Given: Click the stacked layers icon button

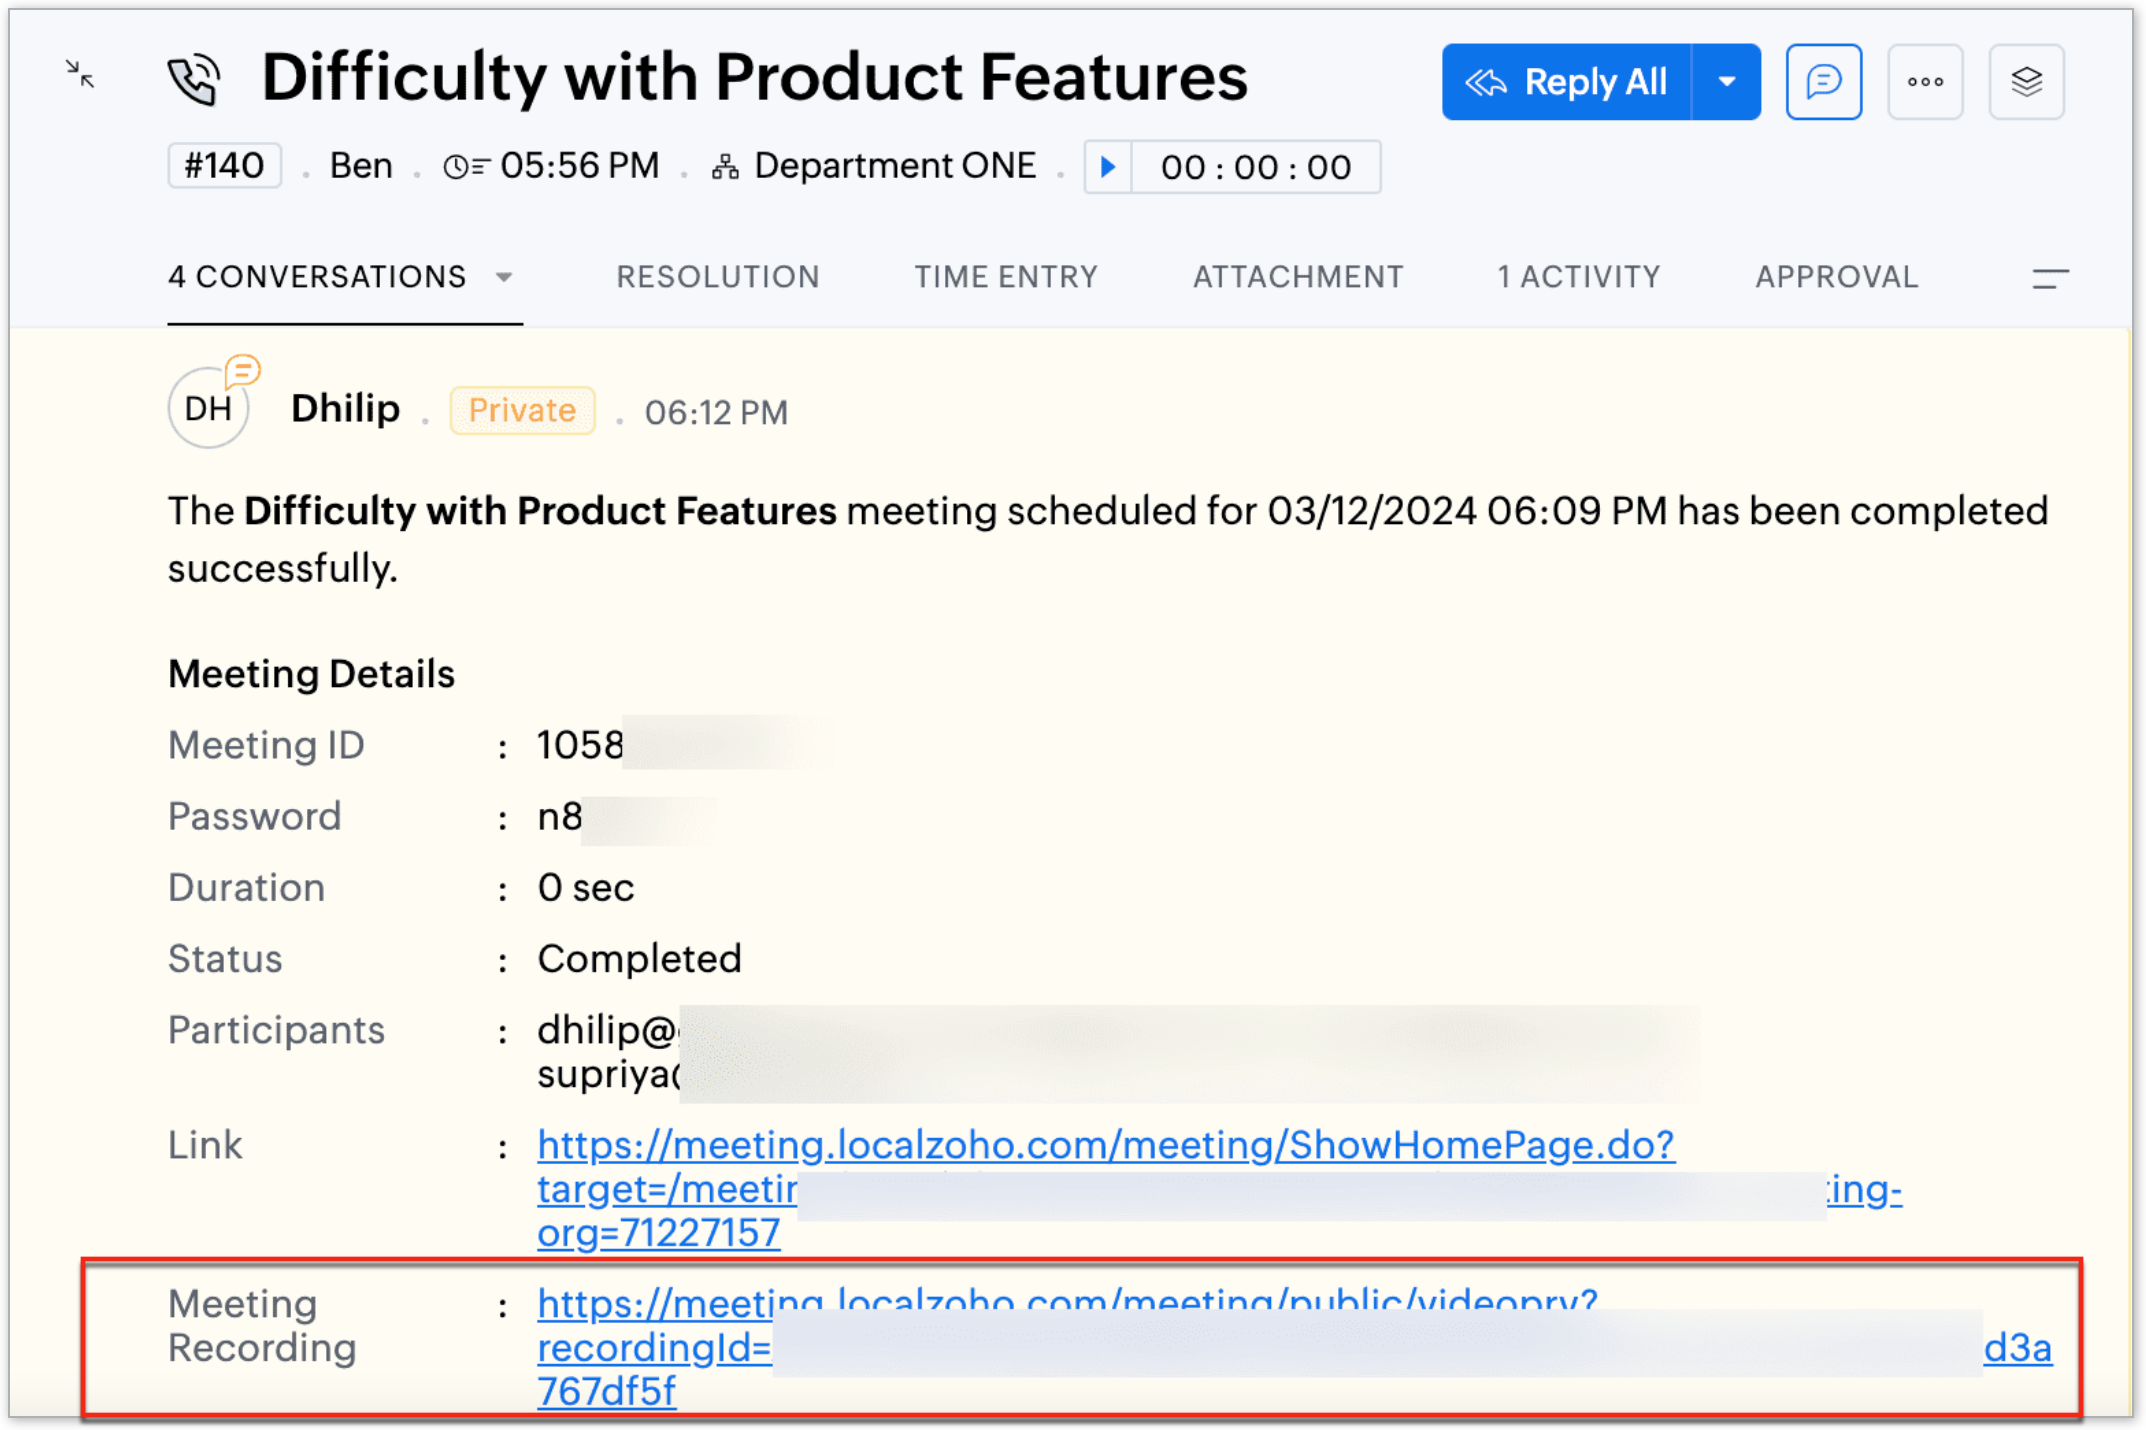Looking at the screenshot, I should (x=2026, y=82).
